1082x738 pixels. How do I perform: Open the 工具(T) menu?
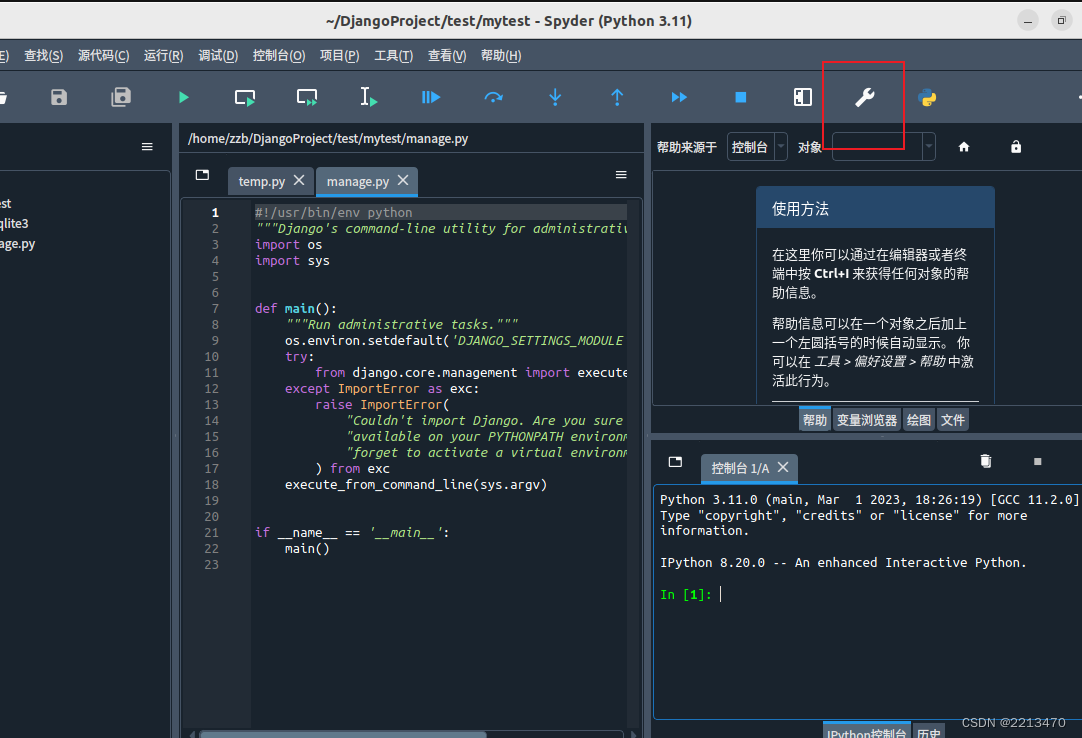[393, 56]
